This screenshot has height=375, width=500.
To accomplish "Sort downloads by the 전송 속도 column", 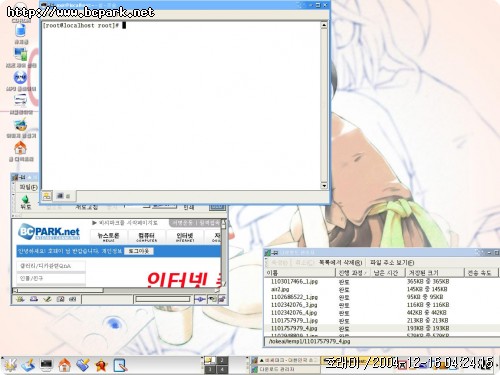I will pos(481,273).
